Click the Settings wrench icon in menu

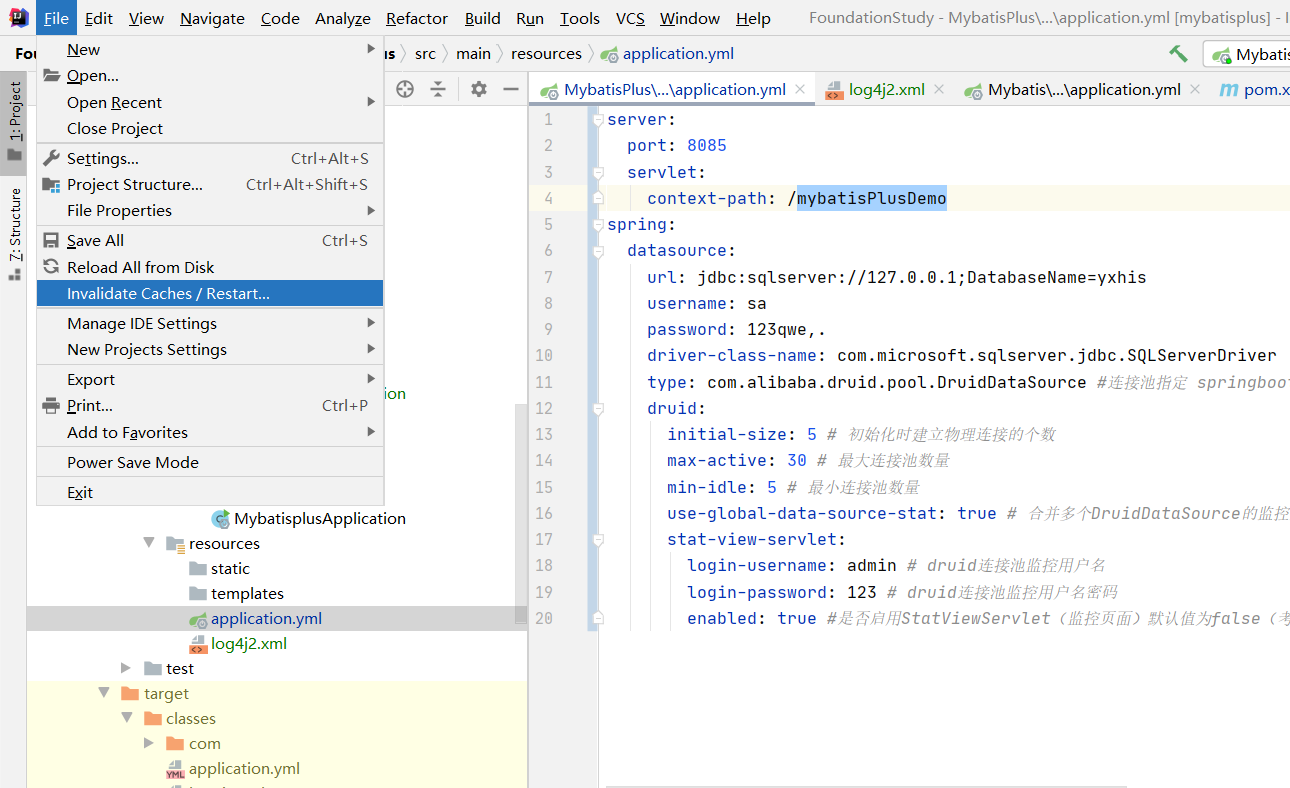[52, 158]
